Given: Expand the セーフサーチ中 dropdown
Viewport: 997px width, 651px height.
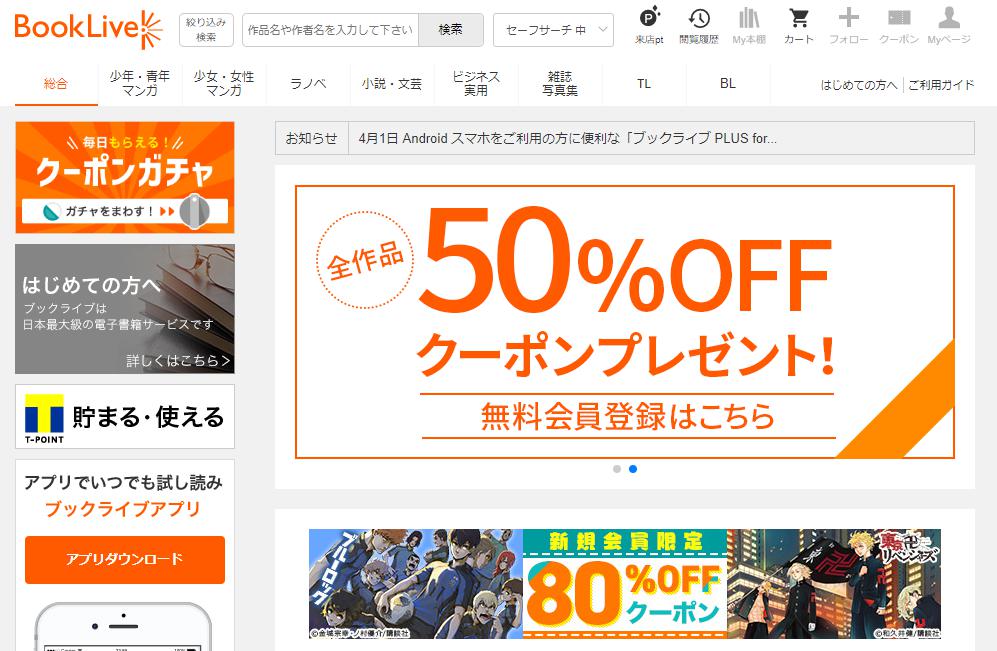Looking at the screenshot, I should (553, 30).
